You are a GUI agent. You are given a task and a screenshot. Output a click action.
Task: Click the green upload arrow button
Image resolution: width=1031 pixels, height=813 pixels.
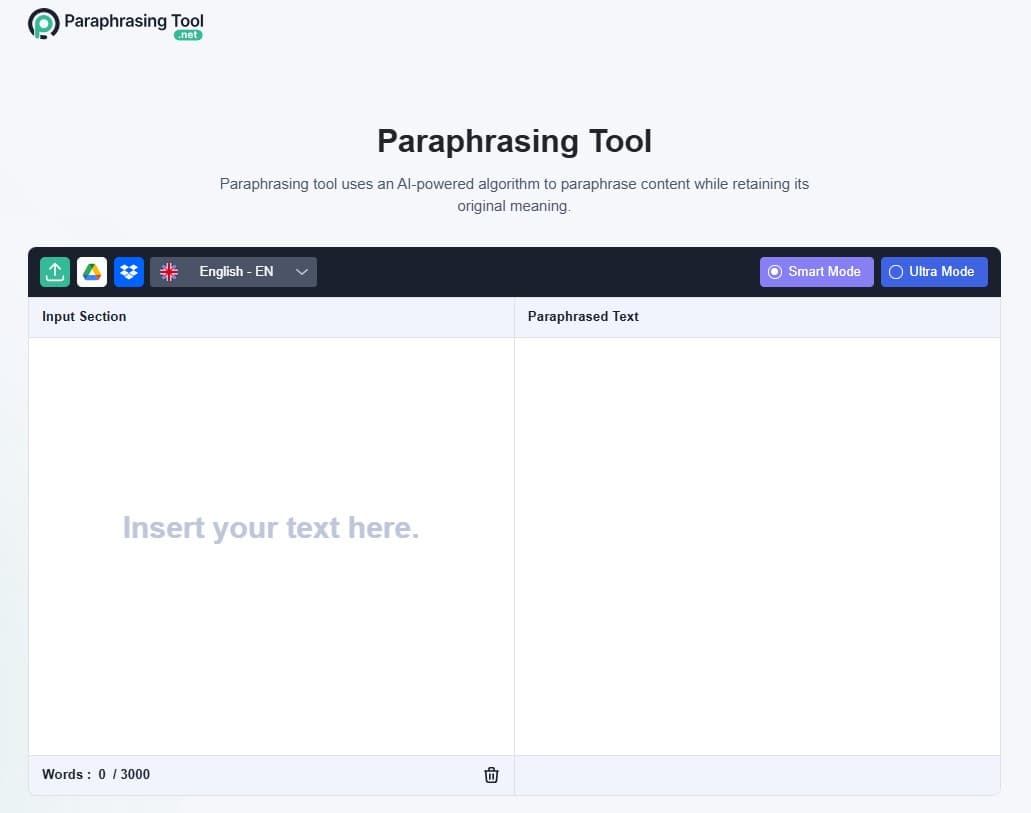[55, 271]
